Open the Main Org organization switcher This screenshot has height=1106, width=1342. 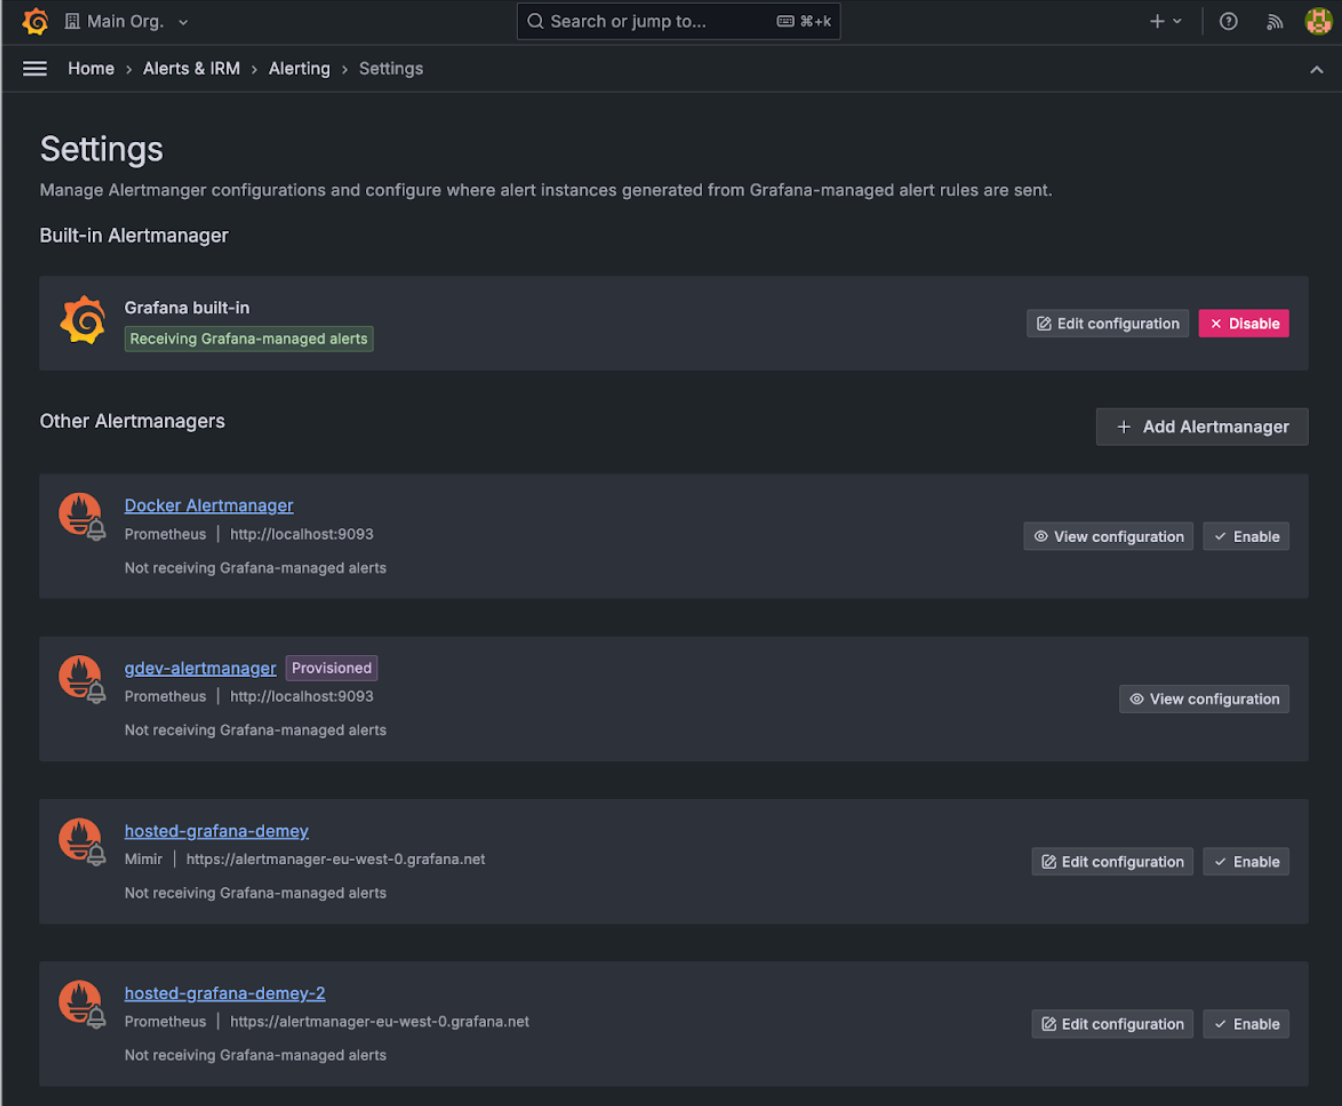pyautogui.click(x=119, y=20)
